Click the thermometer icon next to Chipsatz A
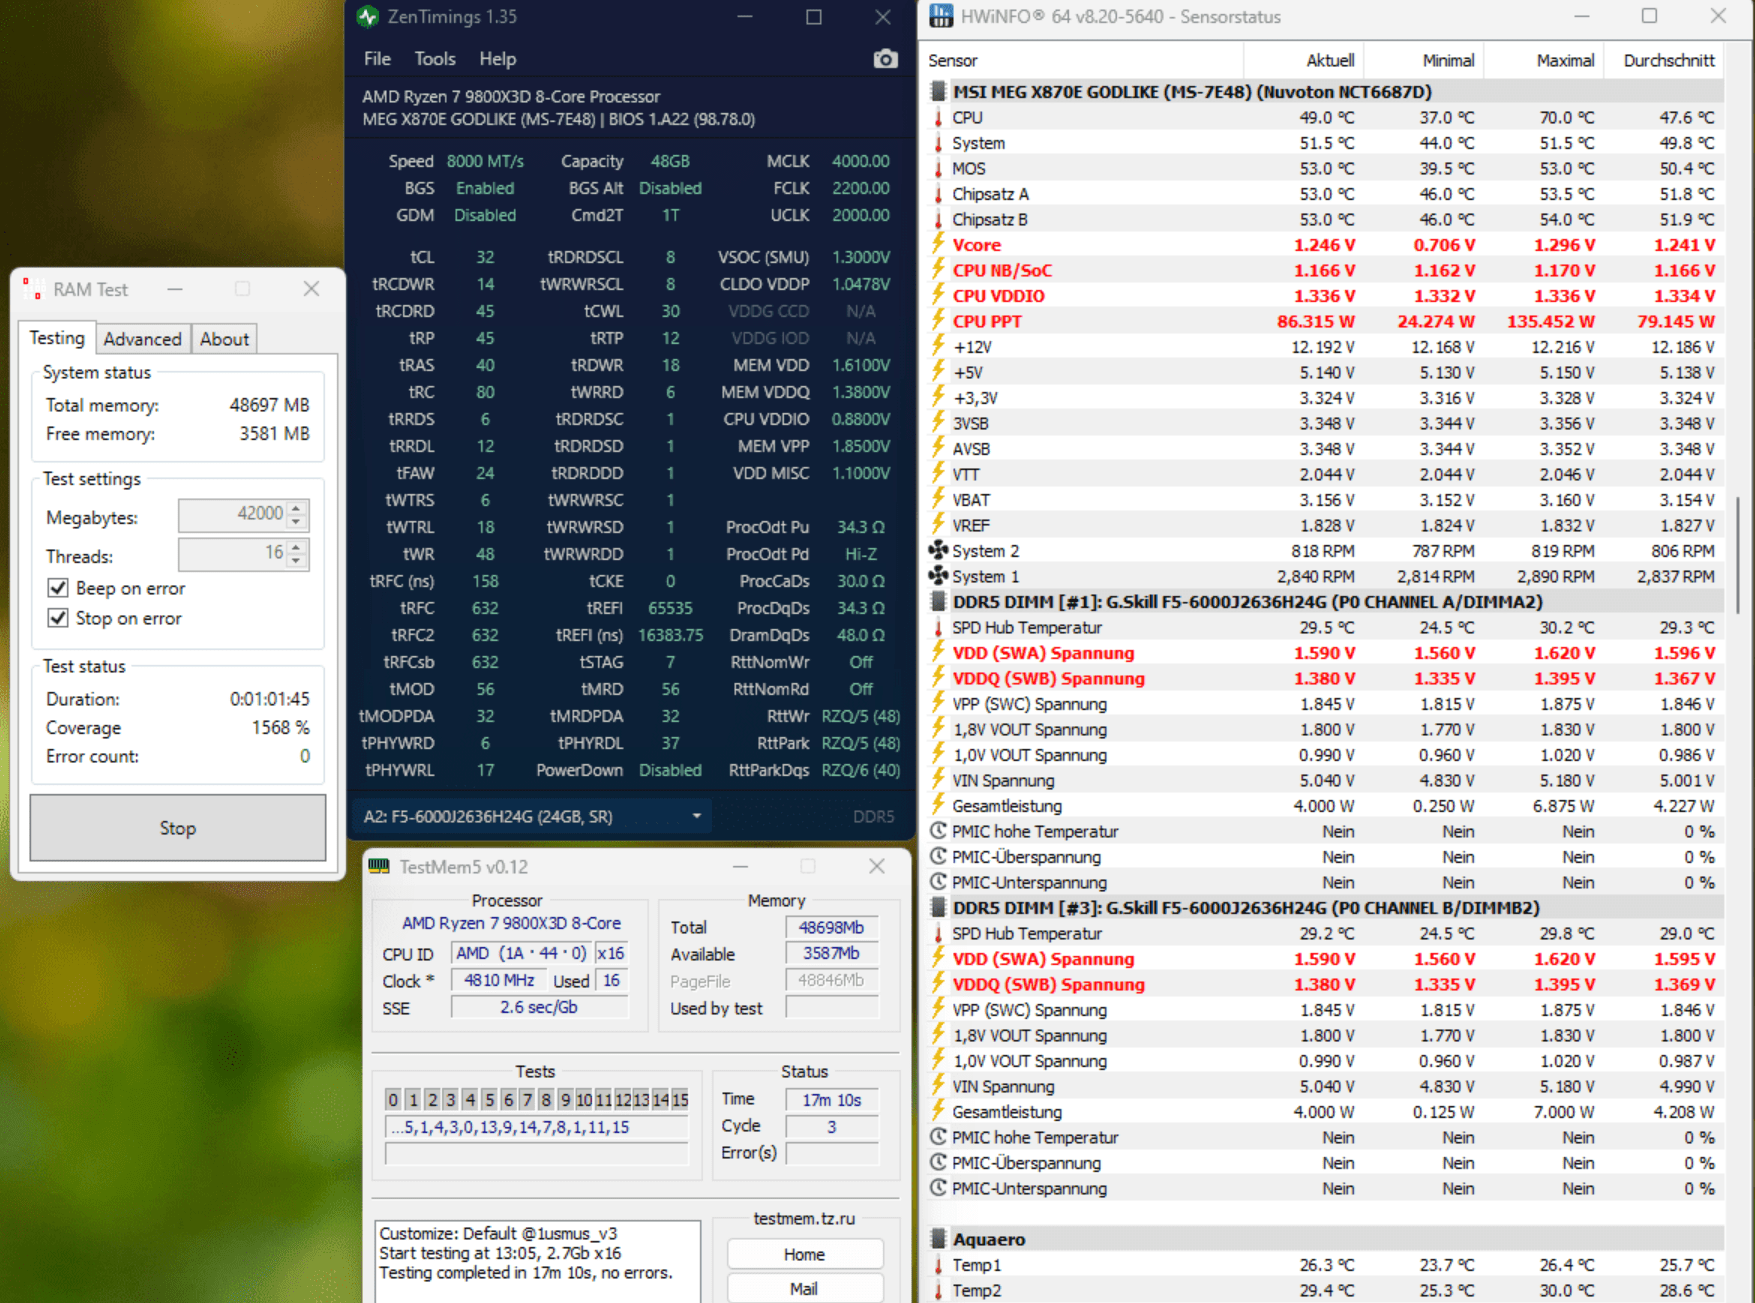Viewport: 1755px width, 1303px height. (938, 194)
